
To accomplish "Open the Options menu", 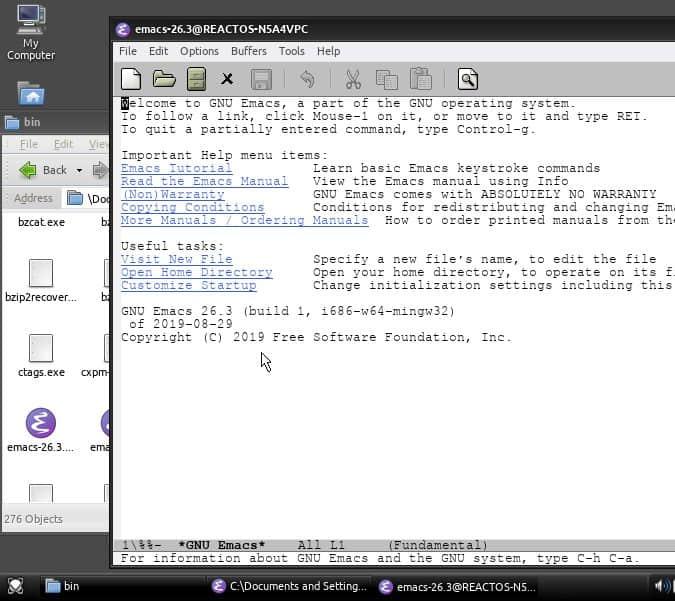I will [199, 51].
